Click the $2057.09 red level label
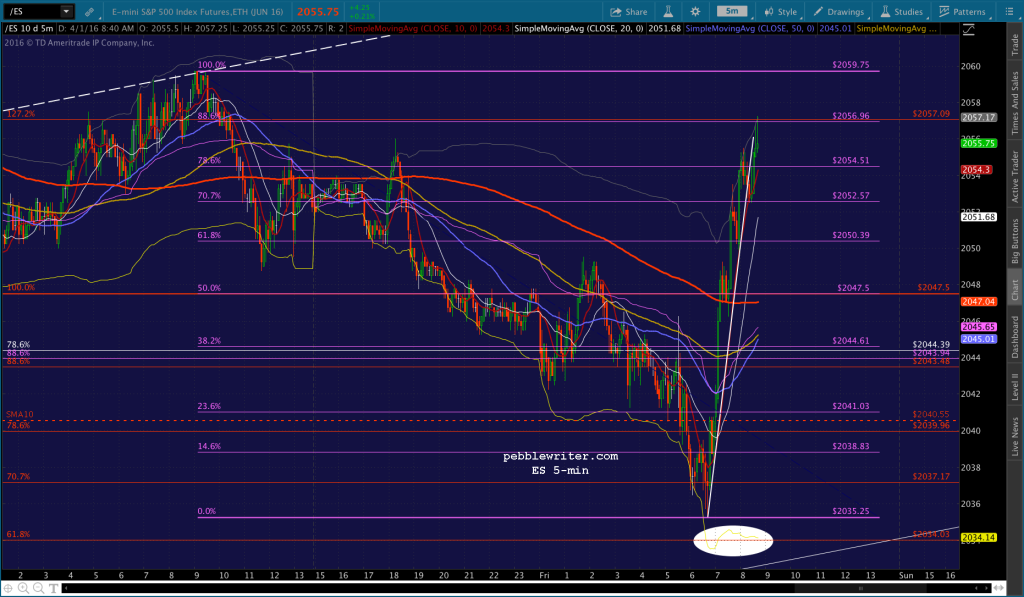 pyautogui.click(x=931, y=114)
